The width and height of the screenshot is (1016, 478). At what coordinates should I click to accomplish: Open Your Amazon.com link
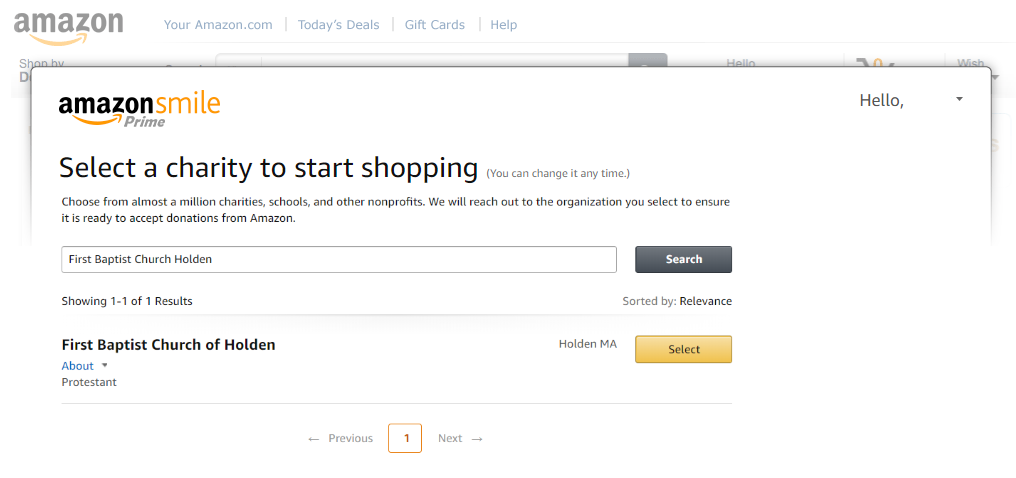(218, 25)
